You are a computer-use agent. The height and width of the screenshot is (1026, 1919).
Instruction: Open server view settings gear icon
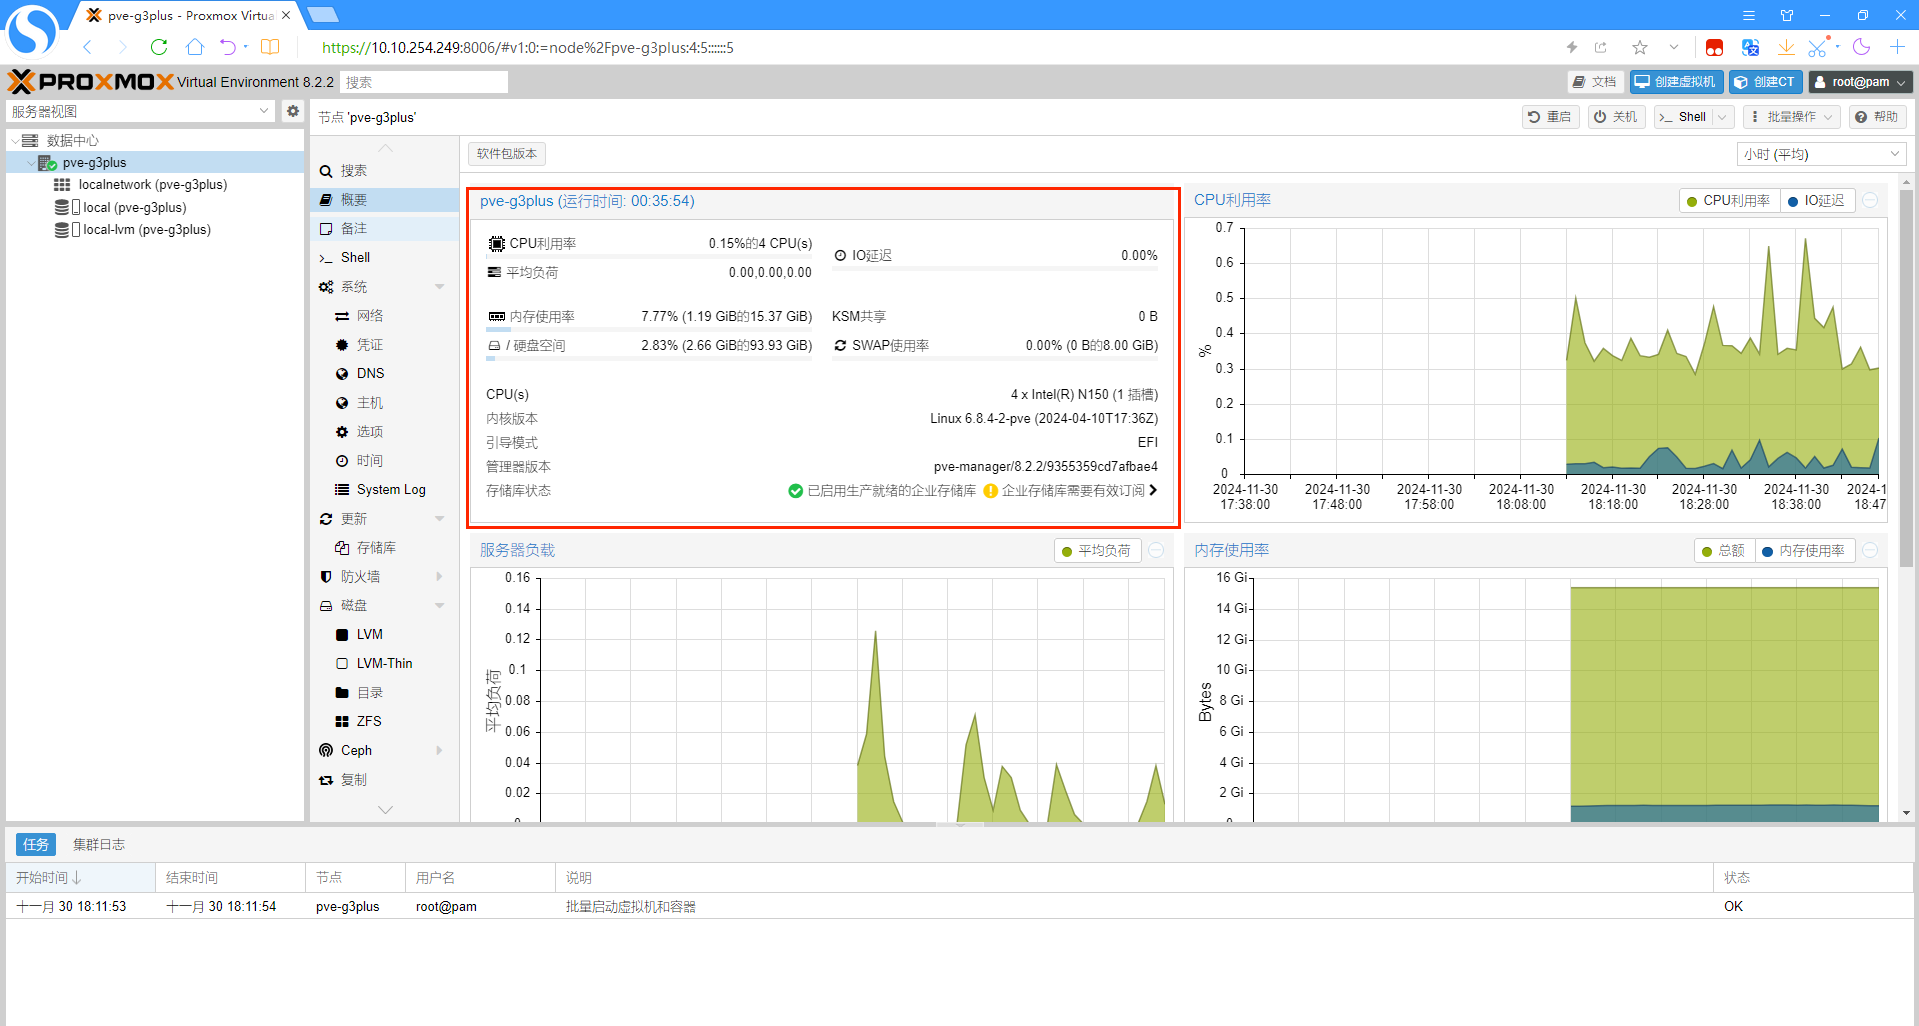tap(293, 111)
